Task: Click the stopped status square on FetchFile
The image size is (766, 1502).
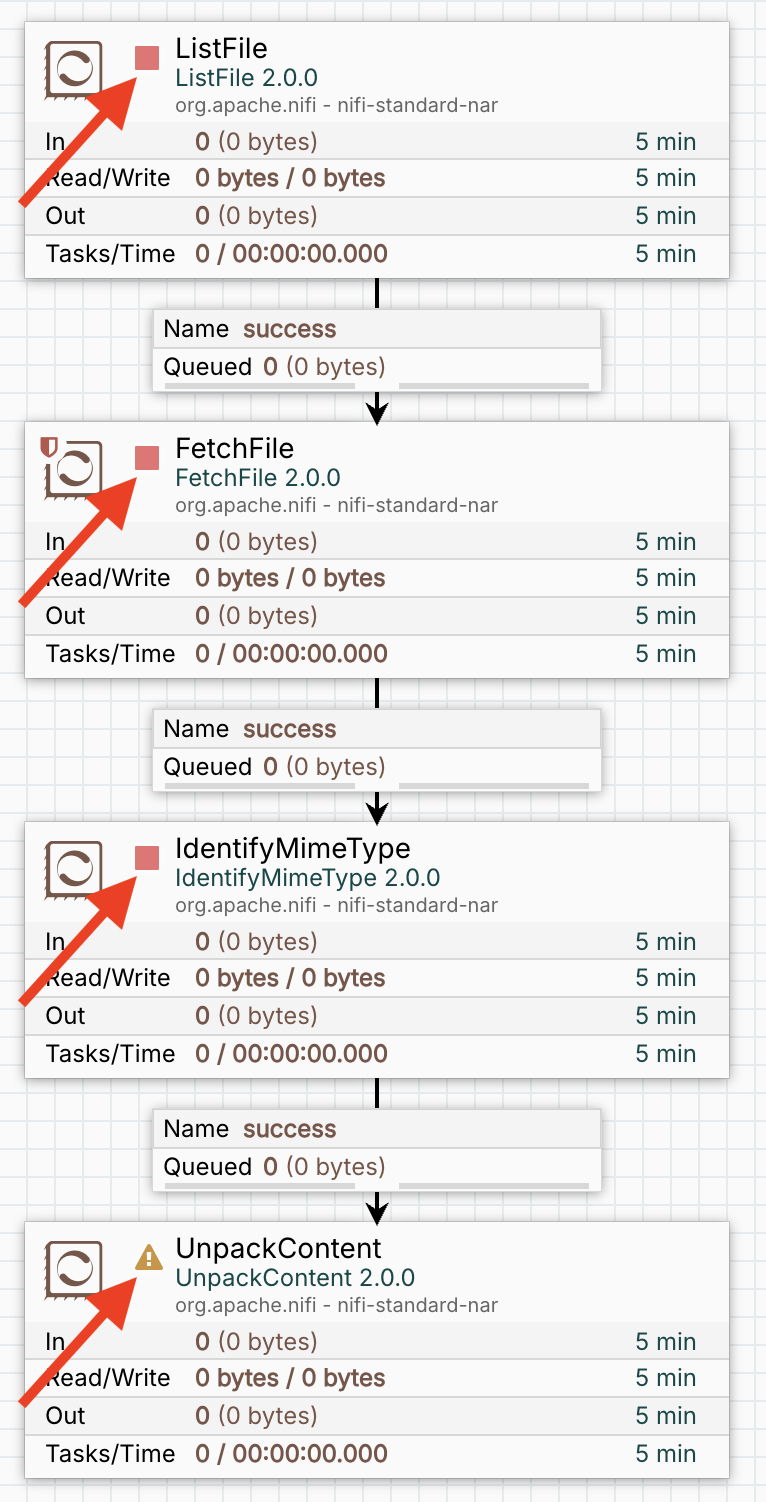Action: 147,458
